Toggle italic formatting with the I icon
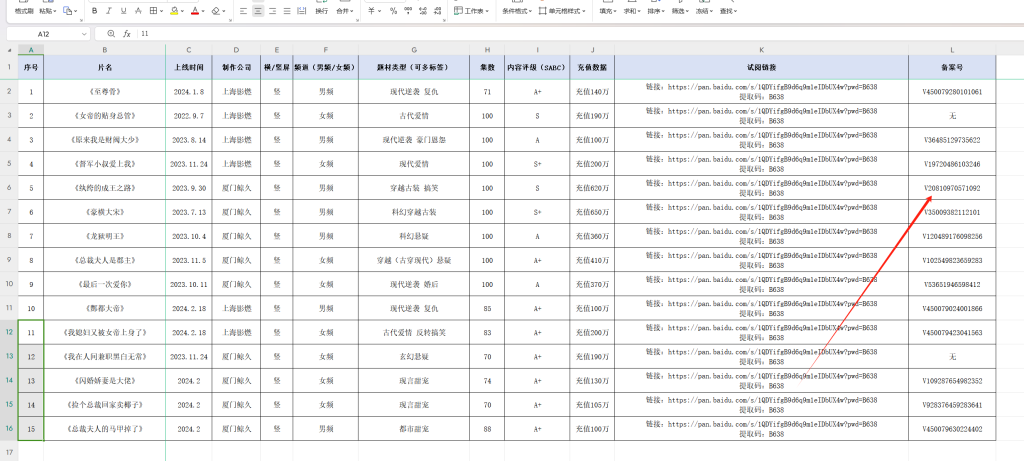The height and width of the screenshot is (461, 1024). tap(109, 11)
